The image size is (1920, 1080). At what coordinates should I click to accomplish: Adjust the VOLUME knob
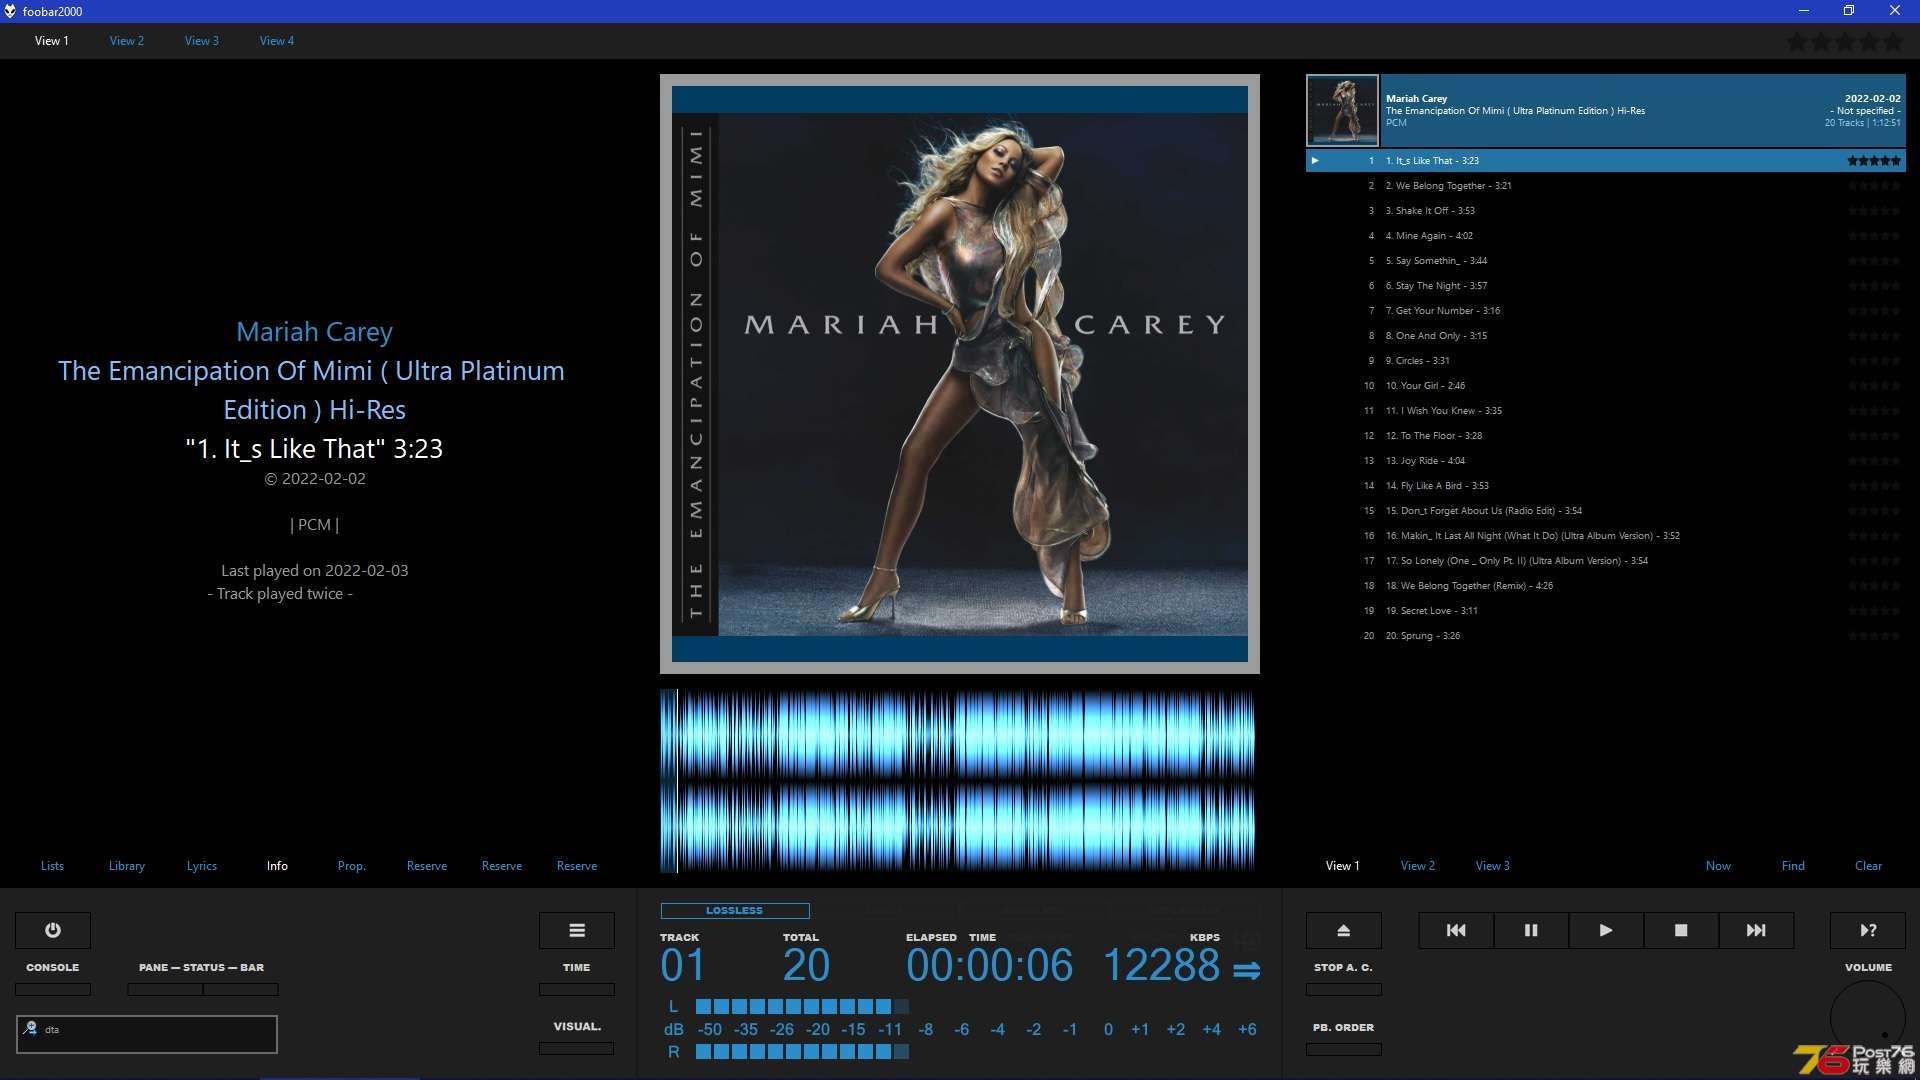1868,1018
